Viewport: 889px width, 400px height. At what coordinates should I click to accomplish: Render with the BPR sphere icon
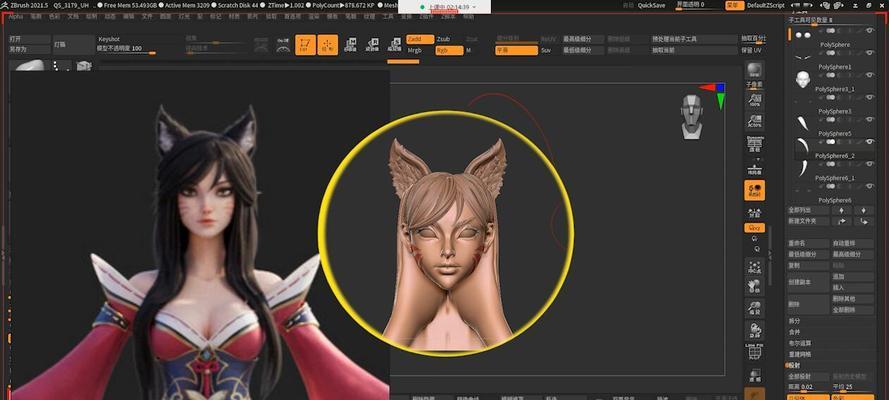pyautogui.click(x=754, y=70)
